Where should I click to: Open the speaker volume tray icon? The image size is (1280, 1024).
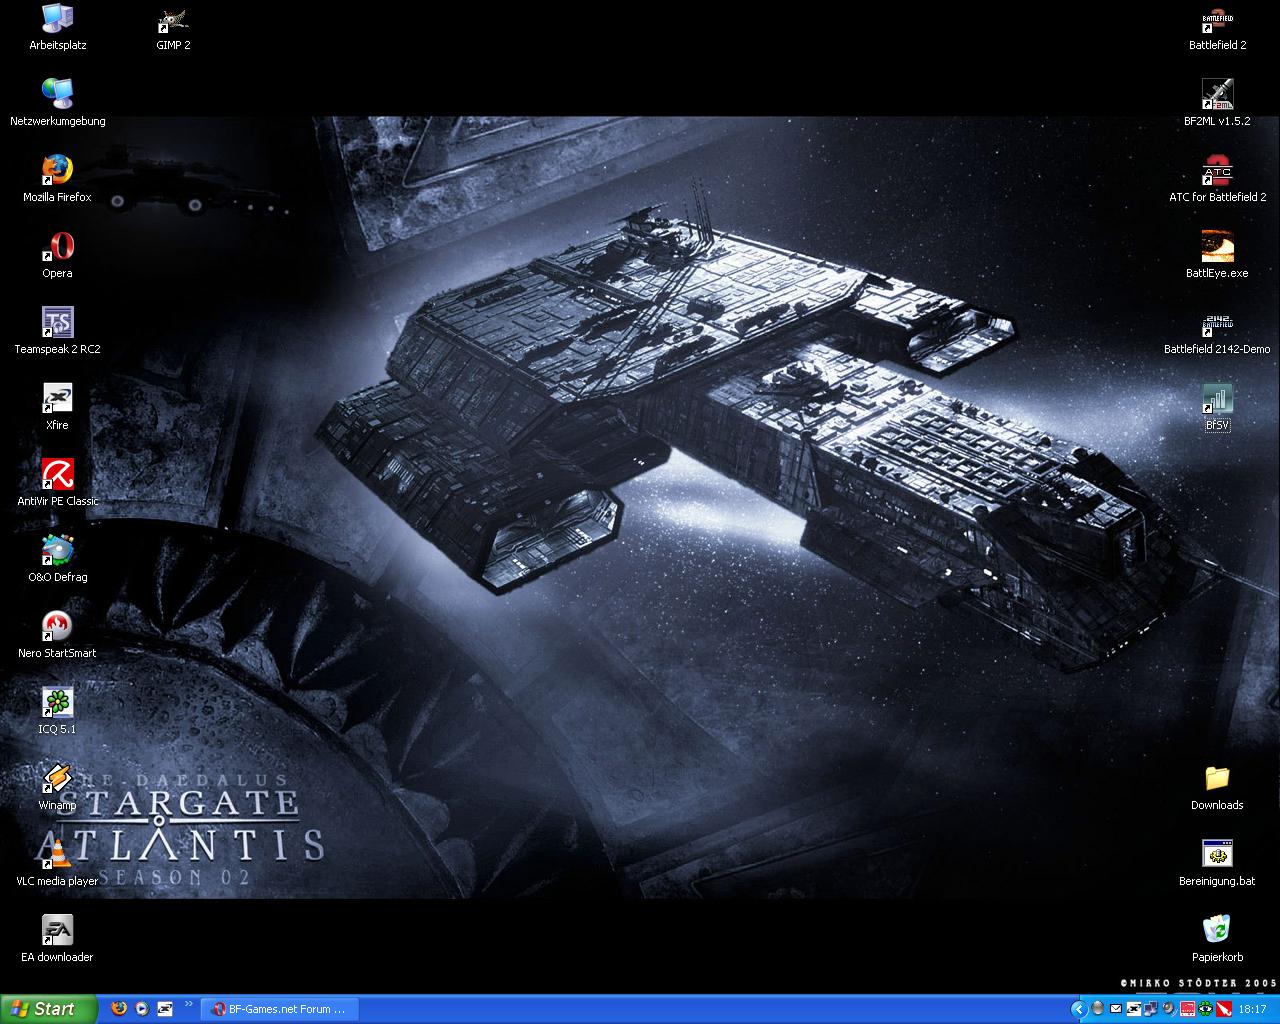coord(1169,1009)
